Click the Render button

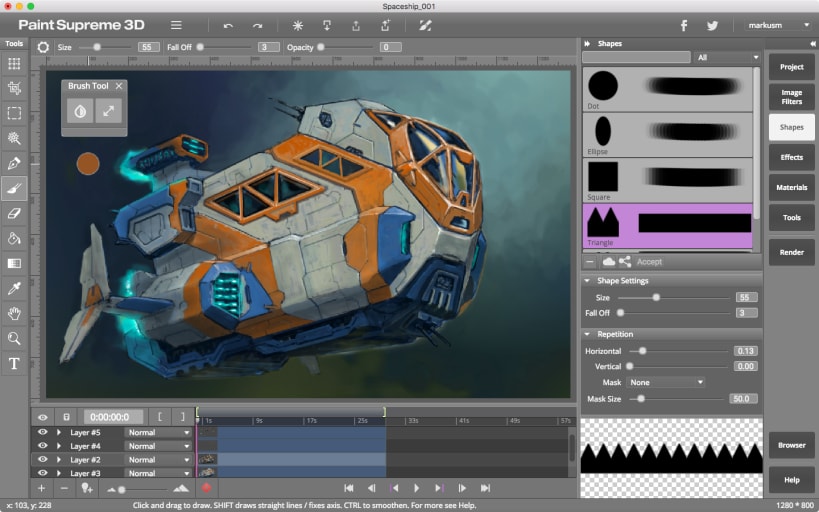click(x=791, y=252)
